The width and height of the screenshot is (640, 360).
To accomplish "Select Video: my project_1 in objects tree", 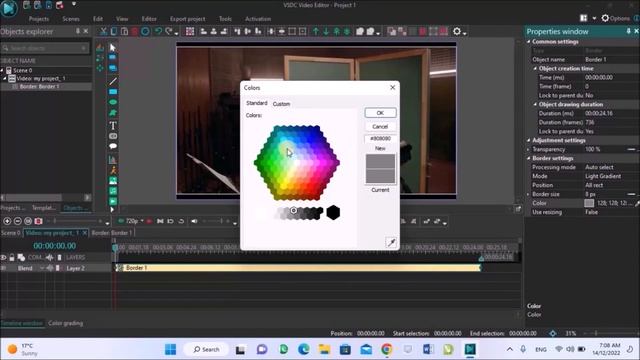I will click(41, 78).
